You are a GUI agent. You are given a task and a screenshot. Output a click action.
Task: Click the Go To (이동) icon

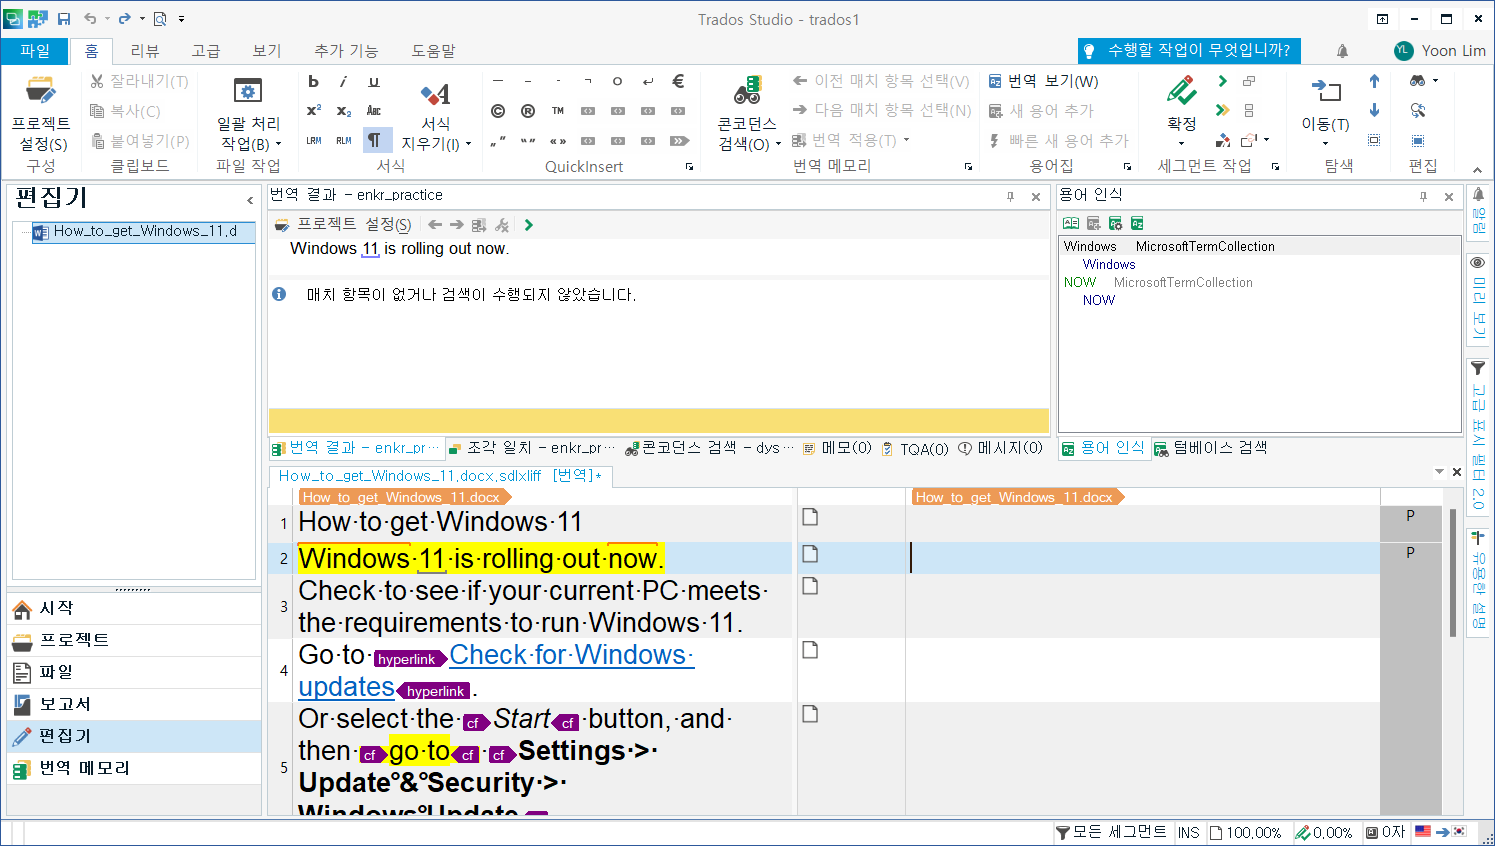(x=1326, y=92)
